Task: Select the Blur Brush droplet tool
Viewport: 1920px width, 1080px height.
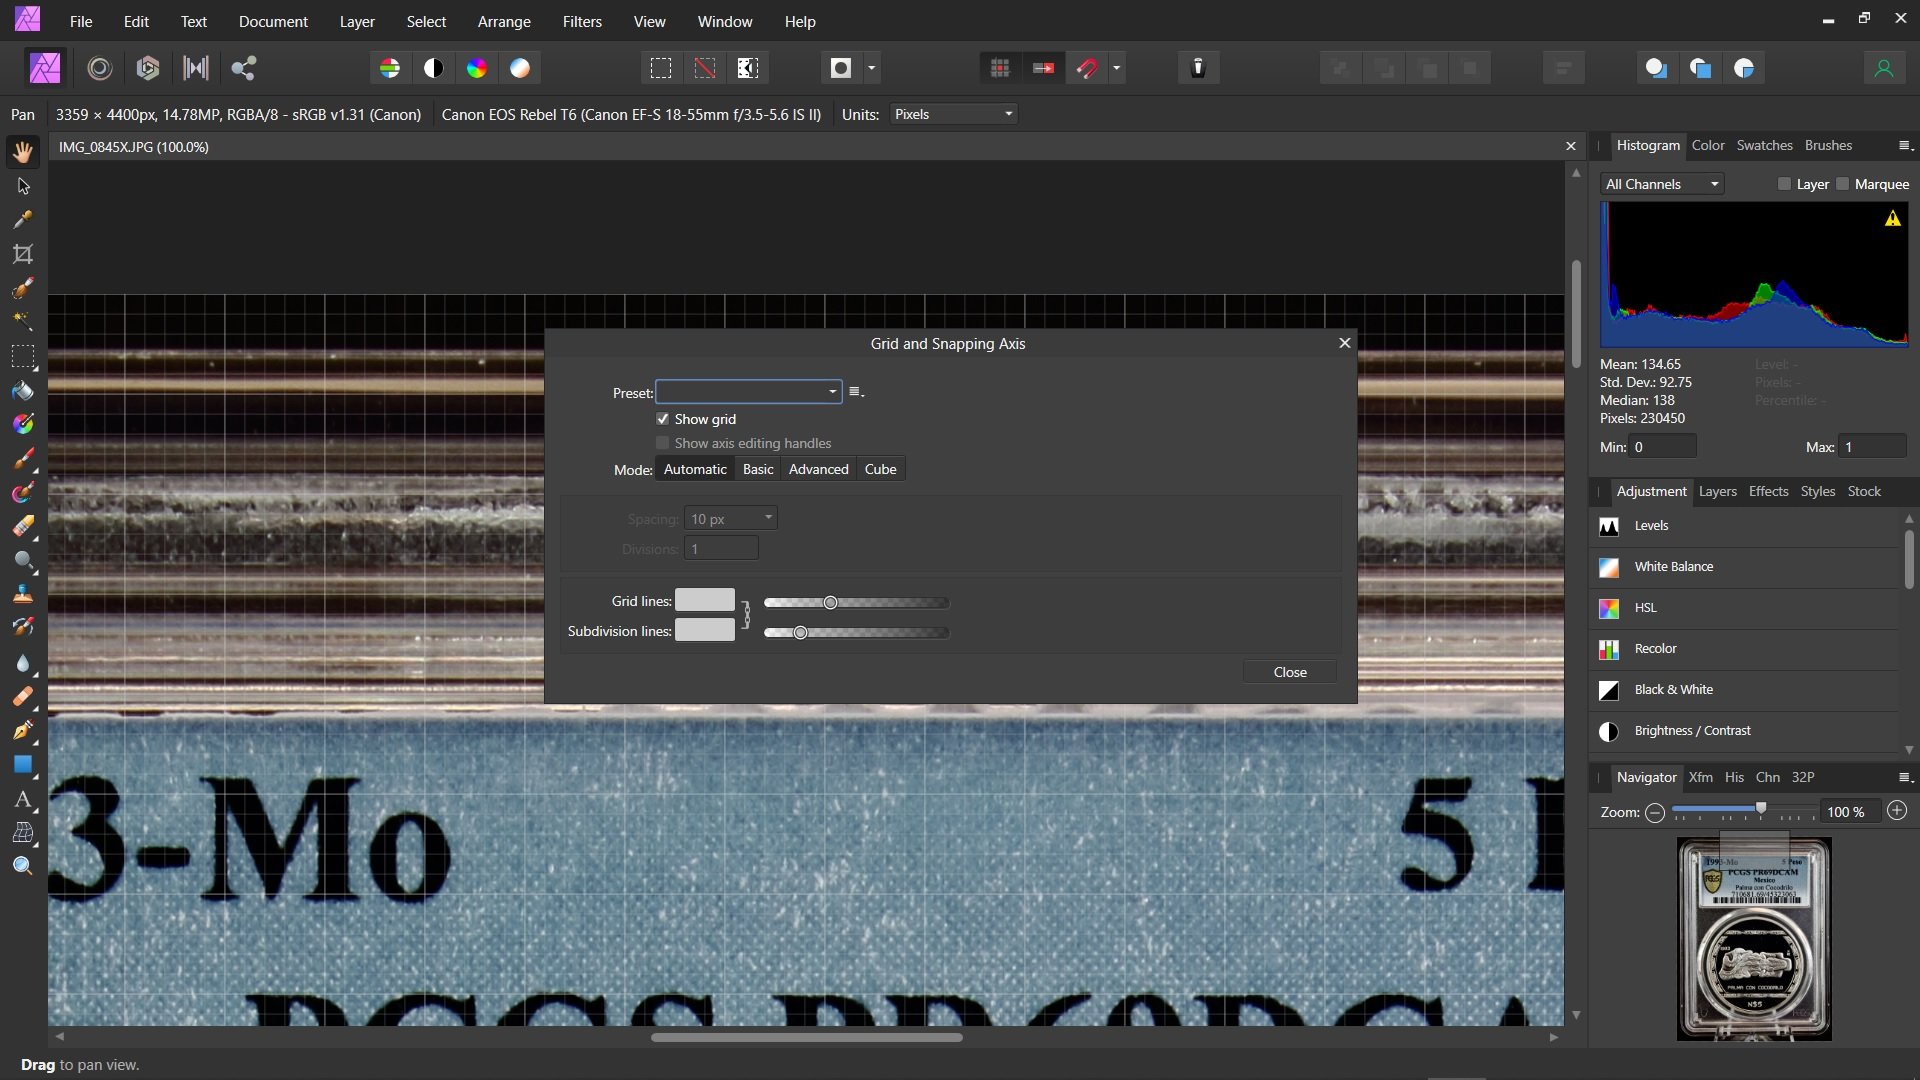Action: pos(23,663)
